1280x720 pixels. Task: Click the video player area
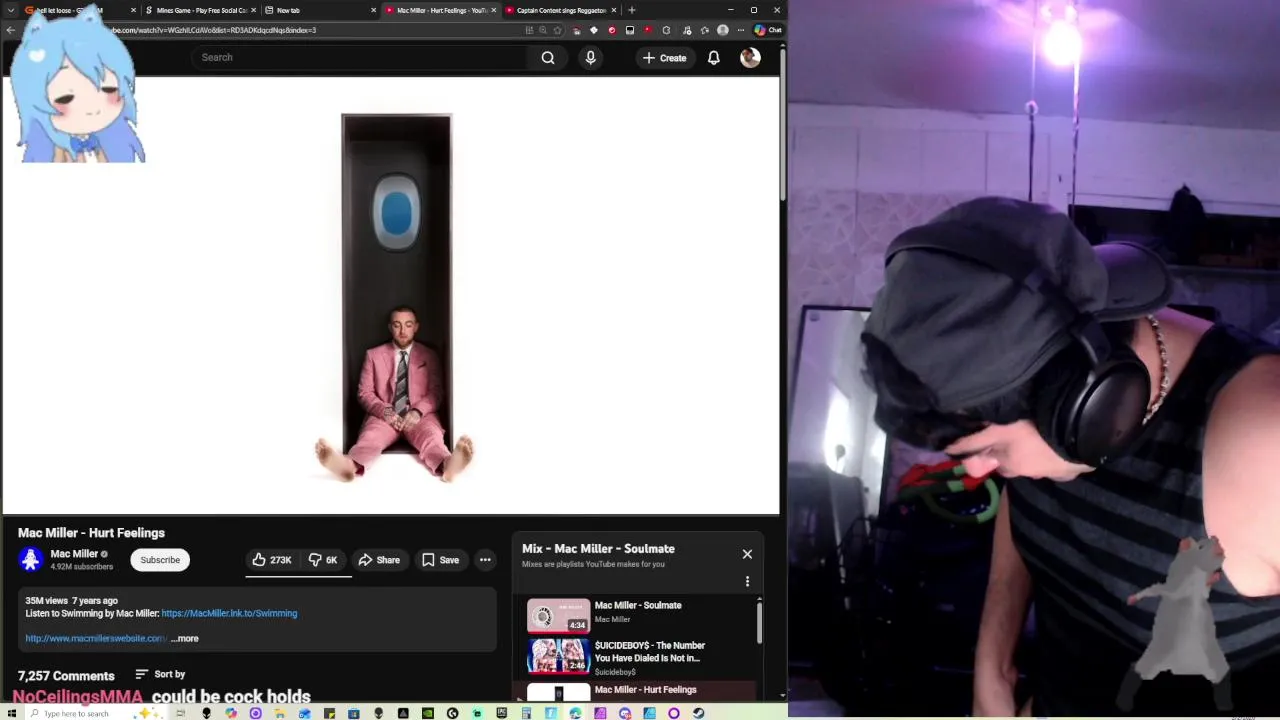(391, 296)
